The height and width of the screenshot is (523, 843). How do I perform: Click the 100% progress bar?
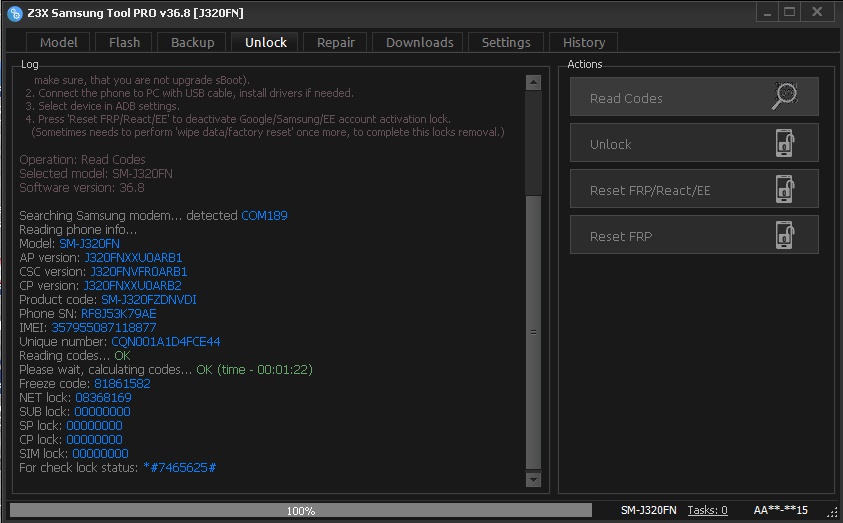click(301, 510)
